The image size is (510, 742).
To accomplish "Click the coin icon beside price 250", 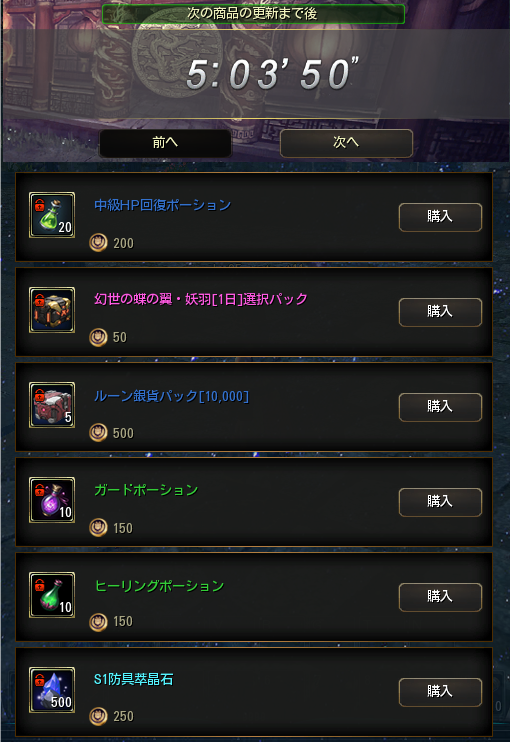I will (x=98, y=716).
